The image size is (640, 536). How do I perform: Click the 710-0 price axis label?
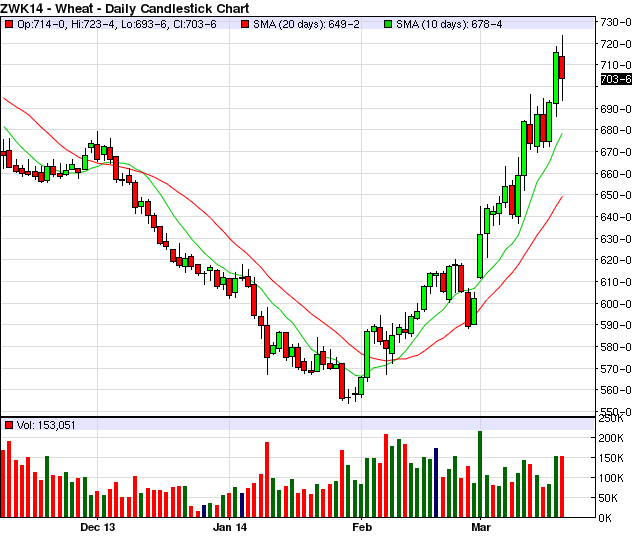pyautogui.click(x=616, y=65)
